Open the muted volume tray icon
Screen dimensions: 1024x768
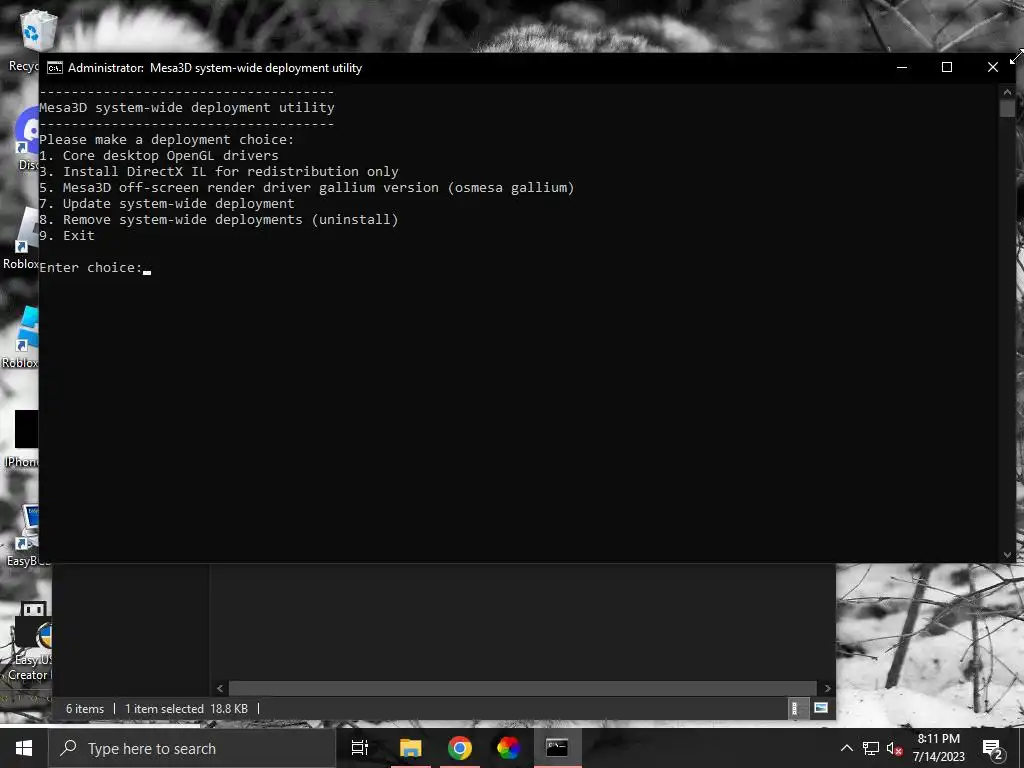coord(895,748)
